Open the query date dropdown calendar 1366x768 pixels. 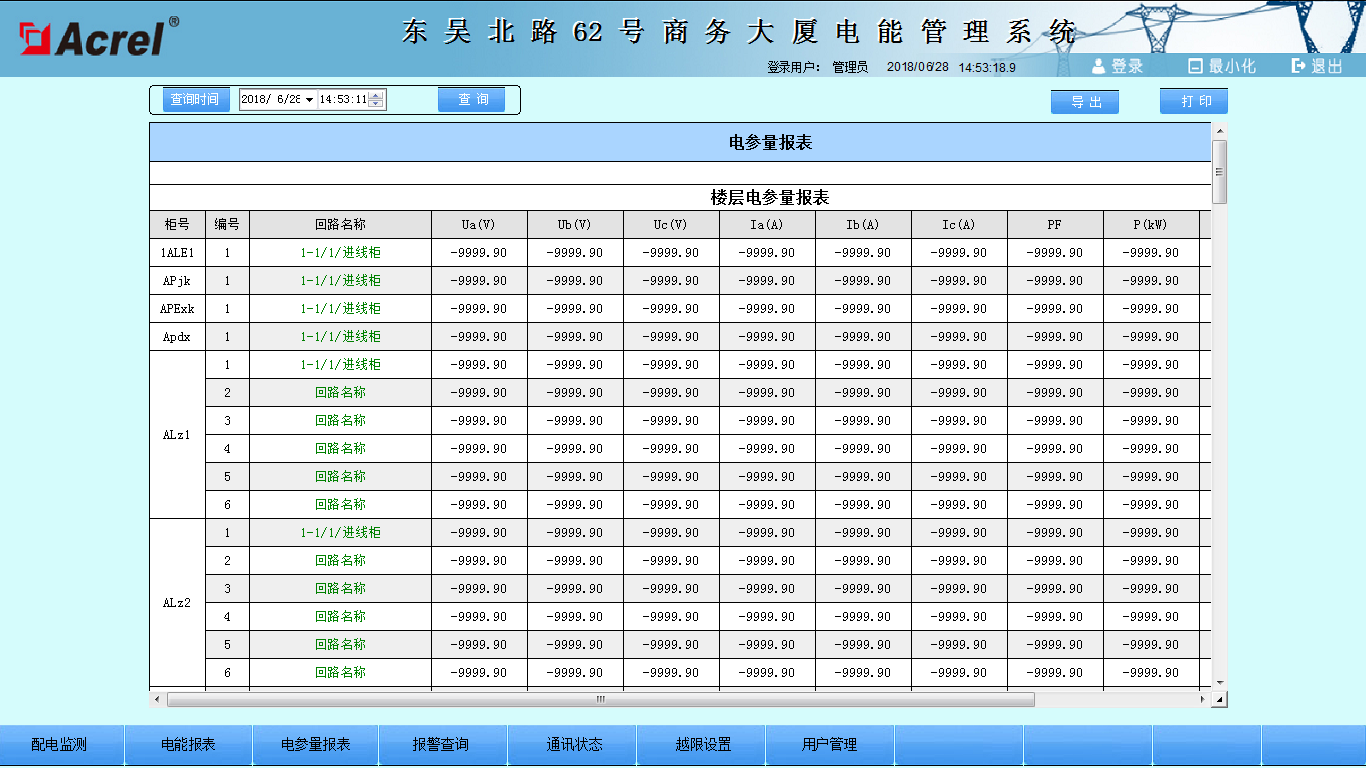coord(309,100)
